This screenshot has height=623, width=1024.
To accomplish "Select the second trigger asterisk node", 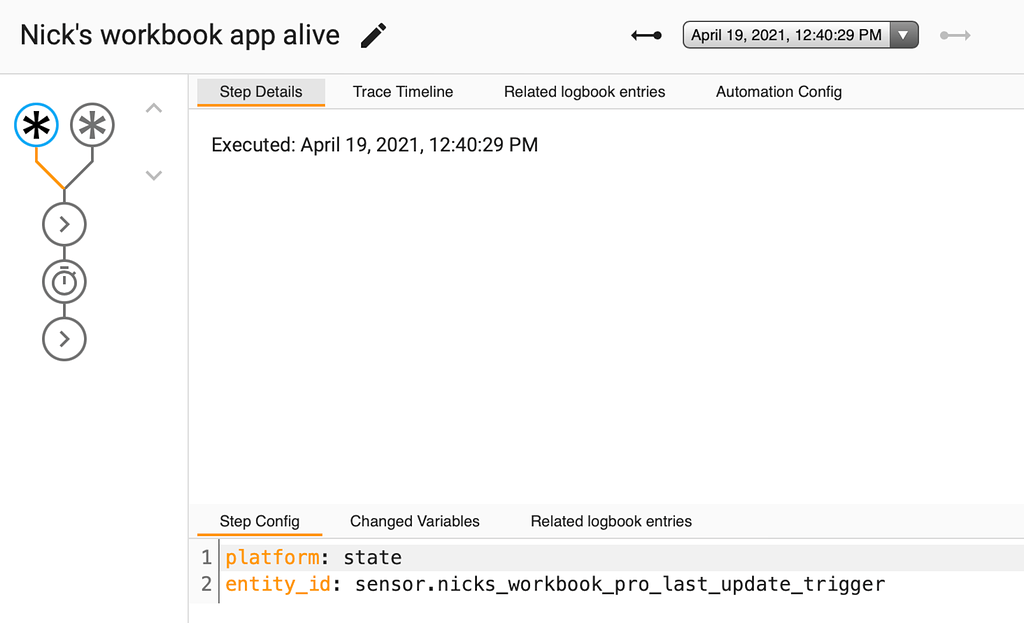I will (92, 125).
